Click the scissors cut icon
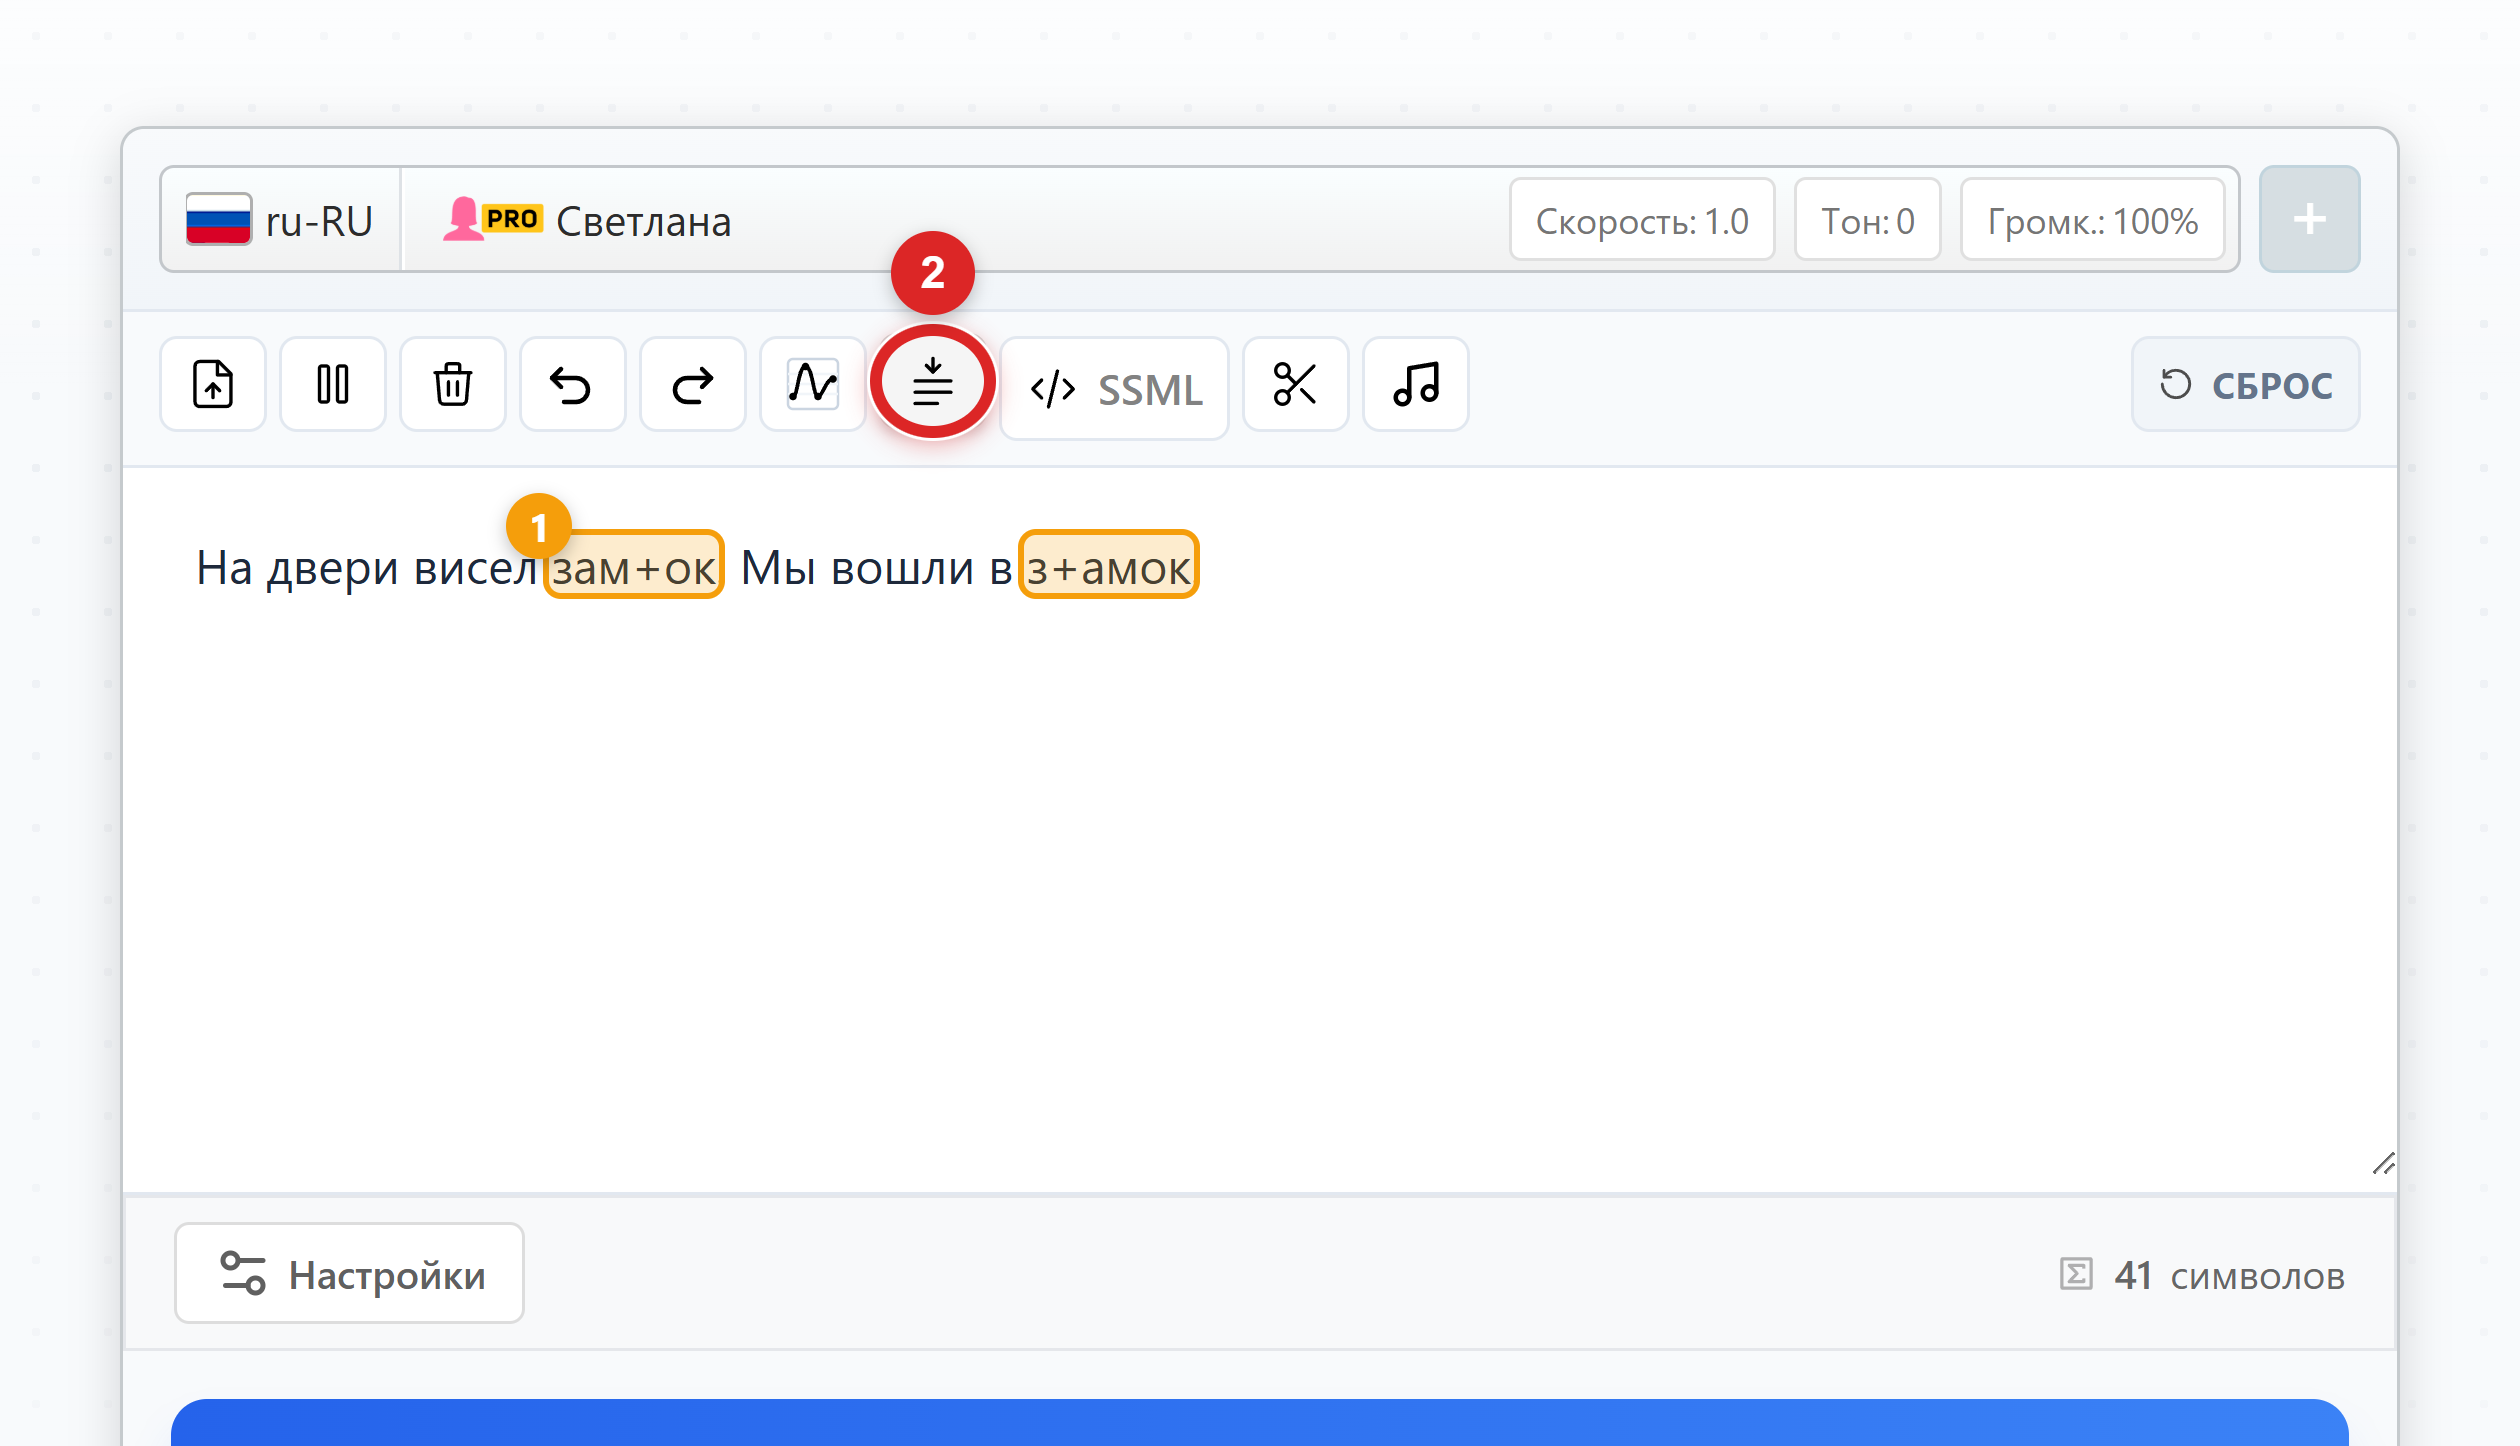 click(x=1295, y=384)
